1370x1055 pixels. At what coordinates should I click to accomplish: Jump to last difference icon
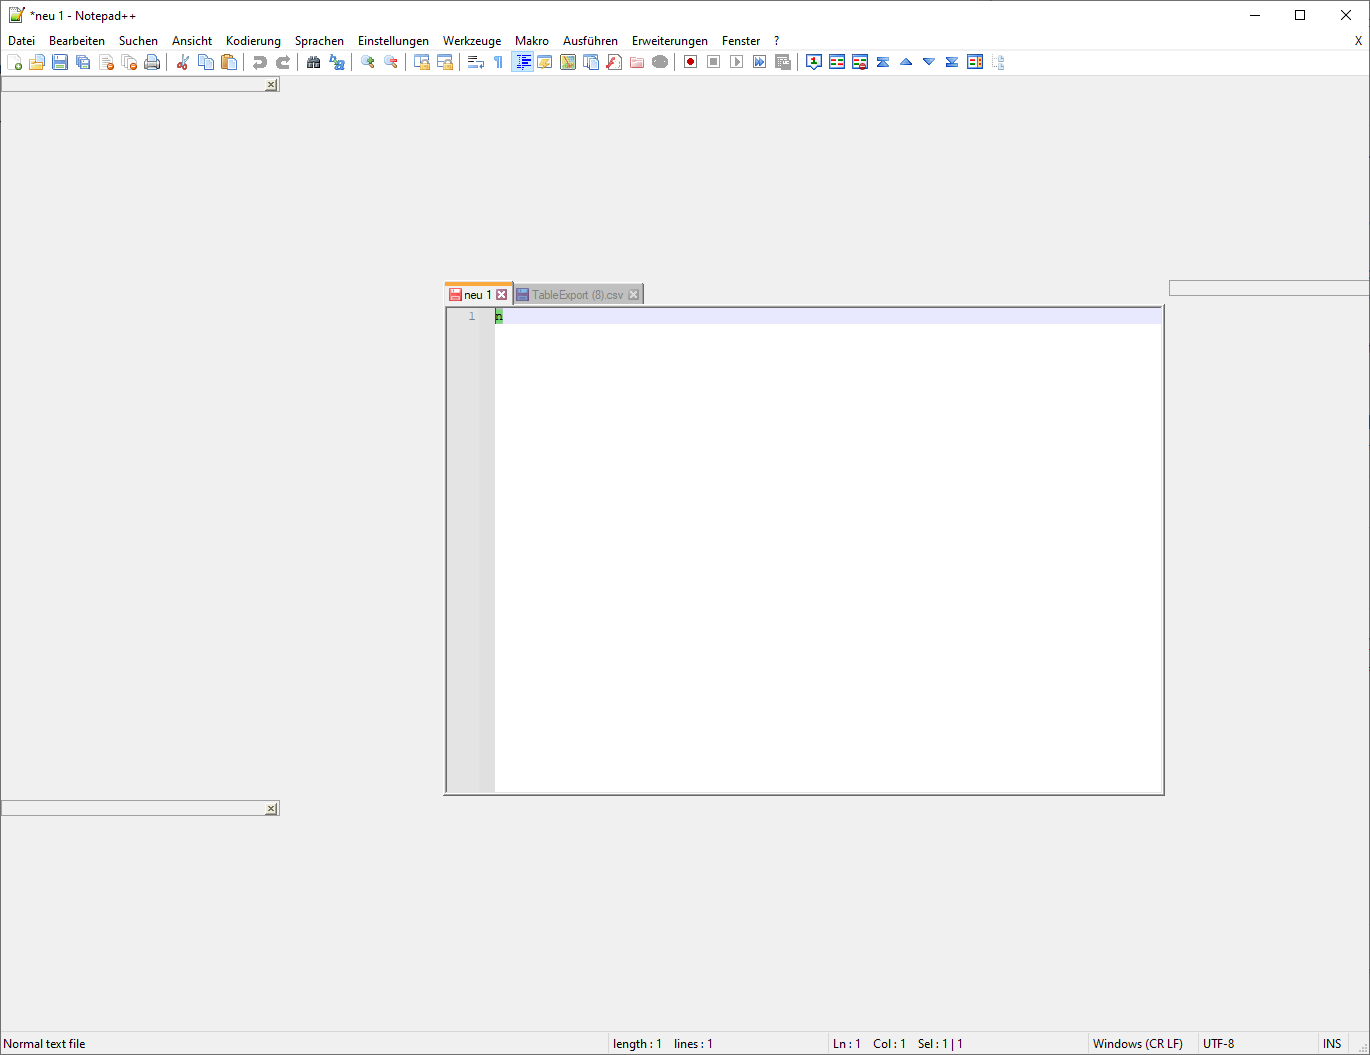(x=952, y=62)
